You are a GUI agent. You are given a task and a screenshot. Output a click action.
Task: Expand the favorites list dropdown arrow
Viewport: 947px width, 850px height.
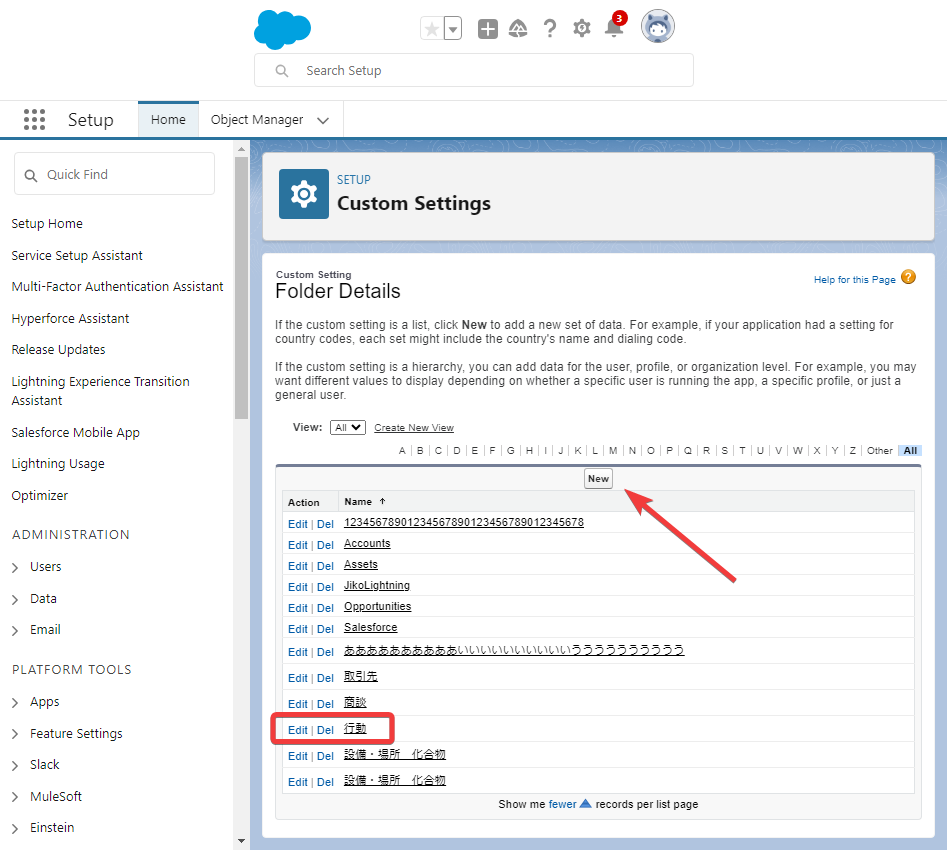click(453, 29)
